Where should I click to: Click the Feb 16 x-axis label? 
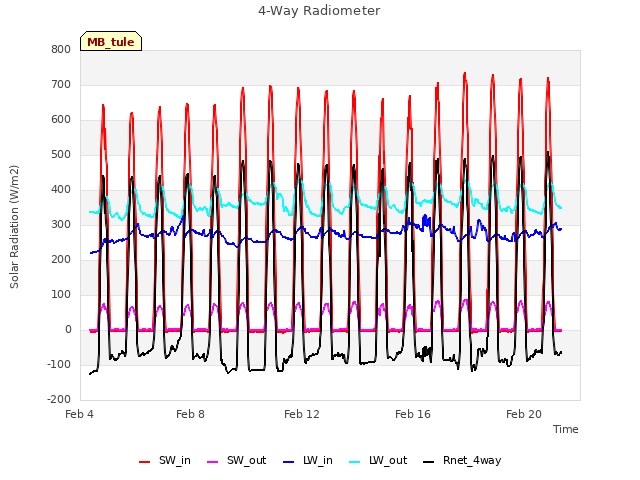pyautogui.click(x=413, y=414)
